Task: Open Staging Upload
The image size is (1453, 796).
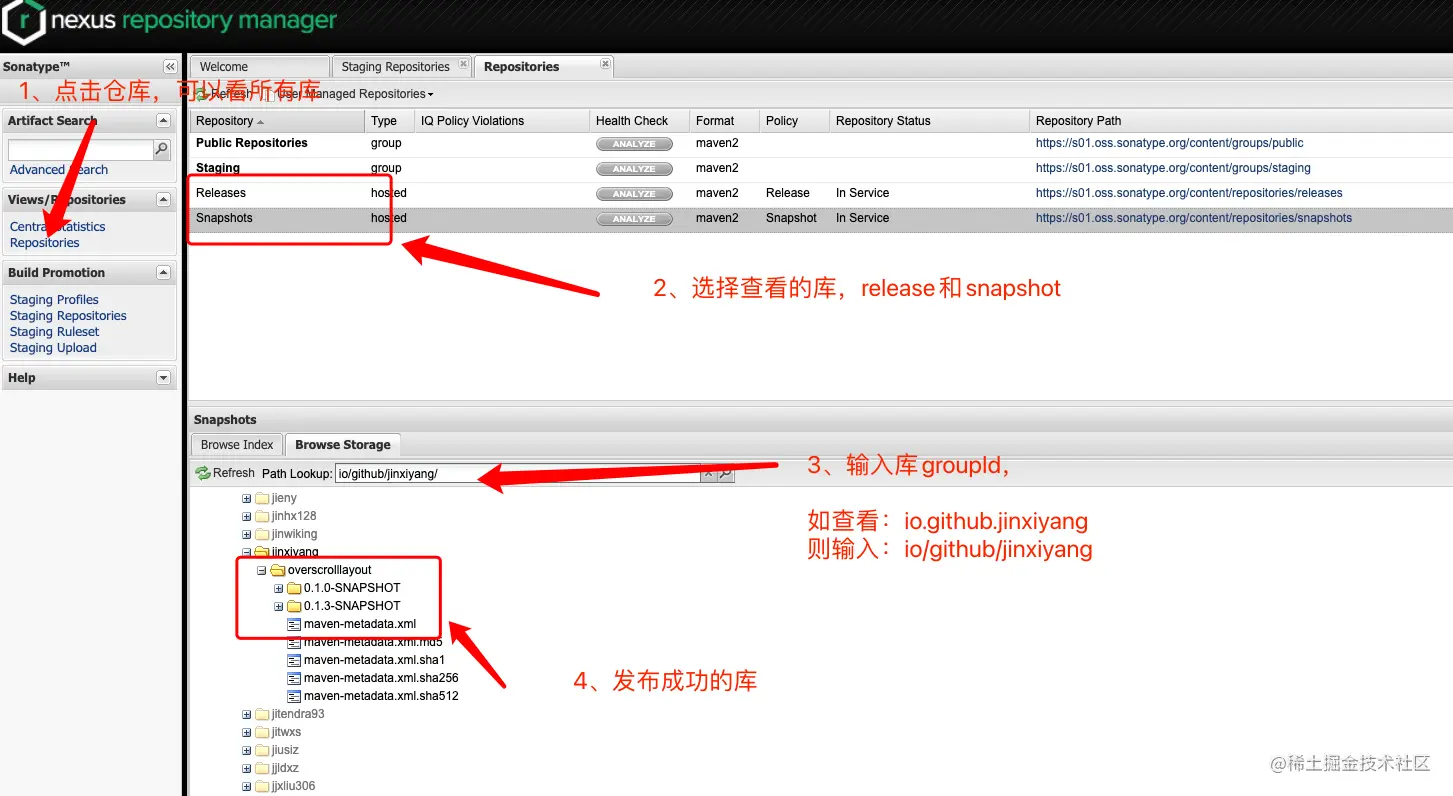Action: tap(53, 348)
